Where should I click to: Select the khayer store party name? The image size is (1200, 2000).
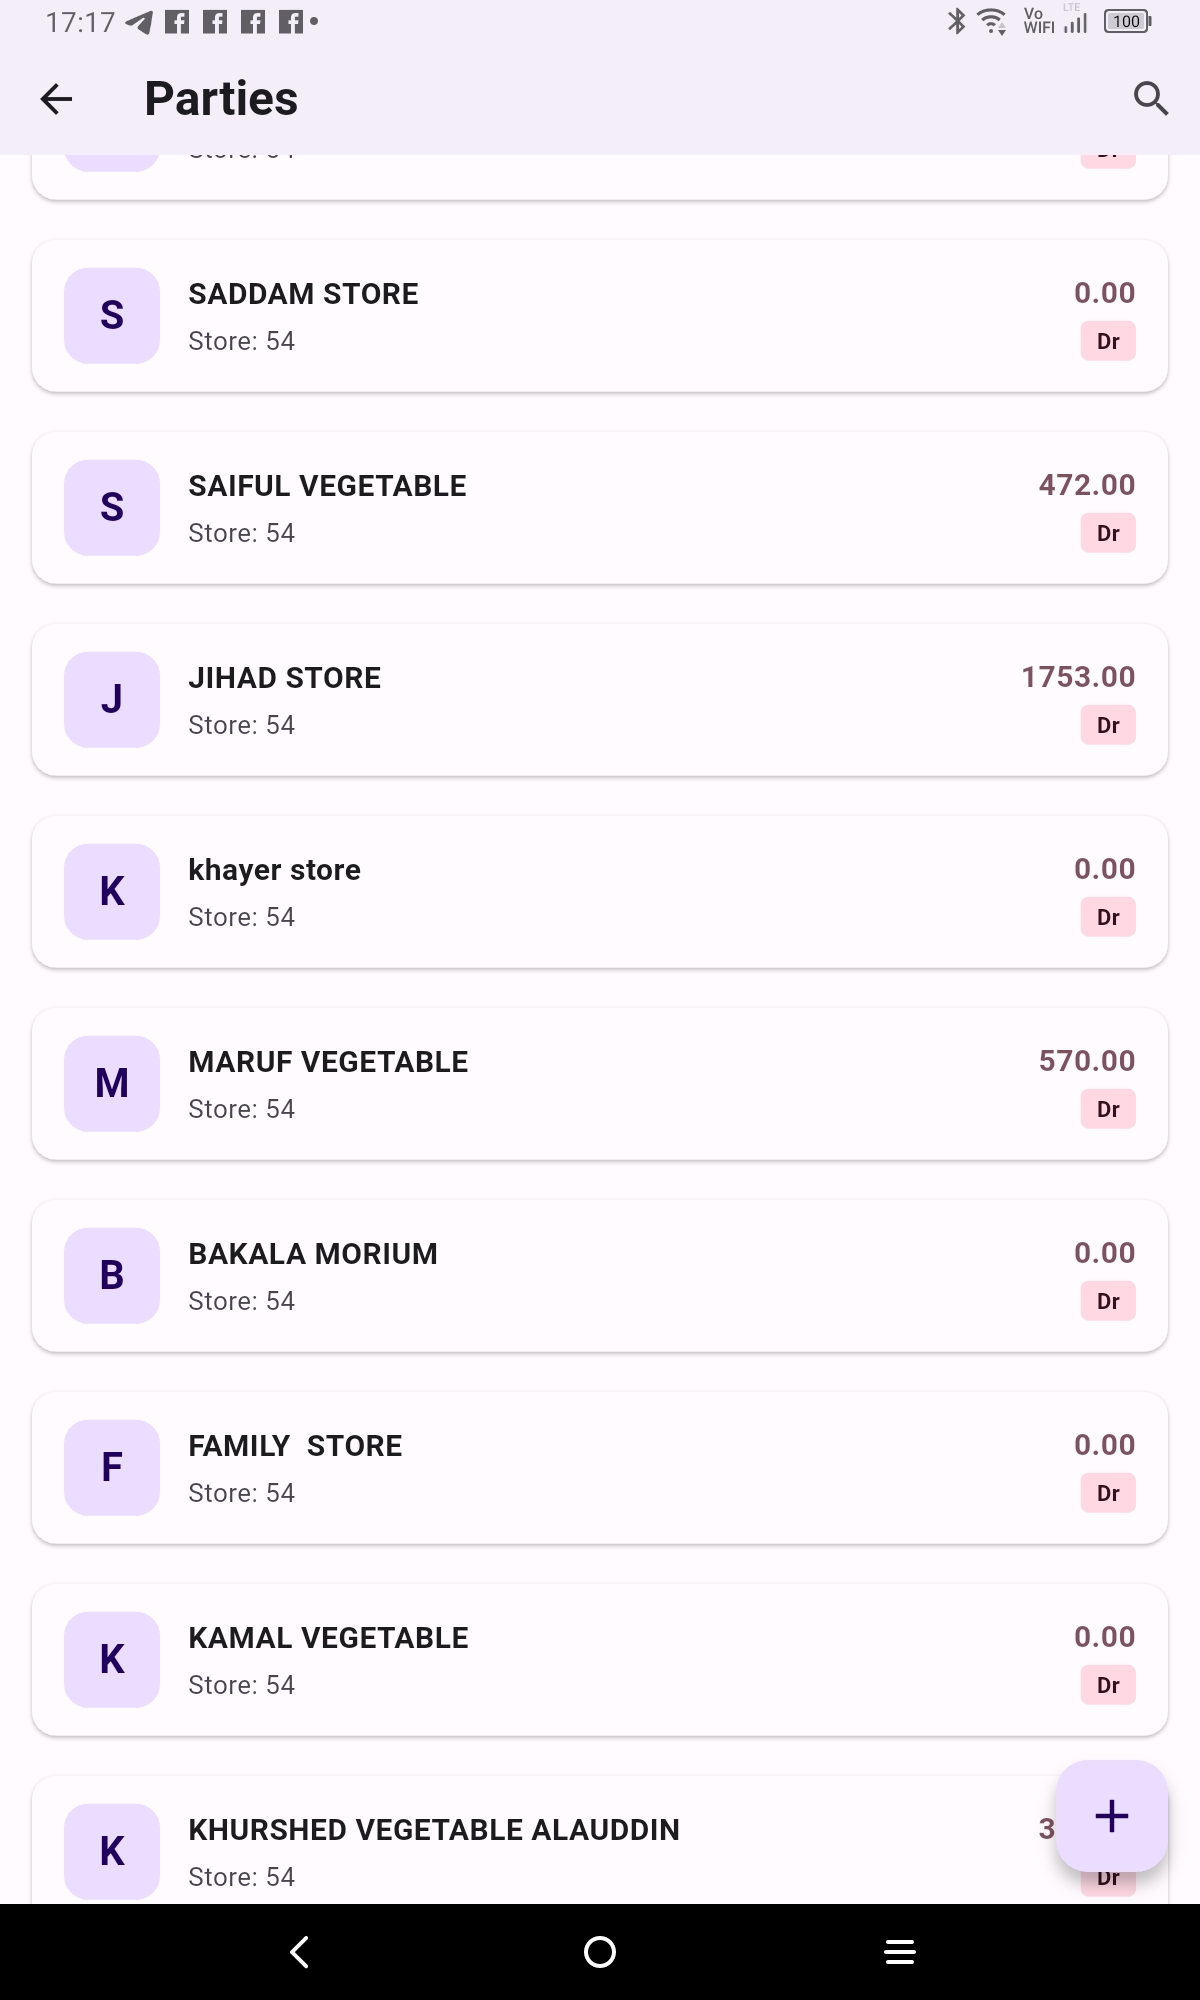275,870
